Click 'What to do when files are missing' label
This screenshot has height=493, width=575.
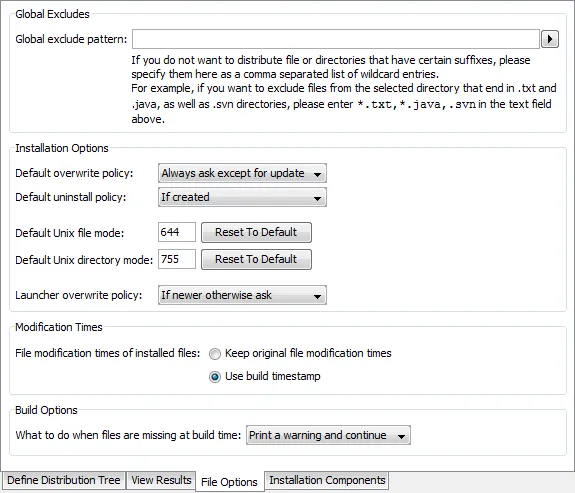pos(128,435)
